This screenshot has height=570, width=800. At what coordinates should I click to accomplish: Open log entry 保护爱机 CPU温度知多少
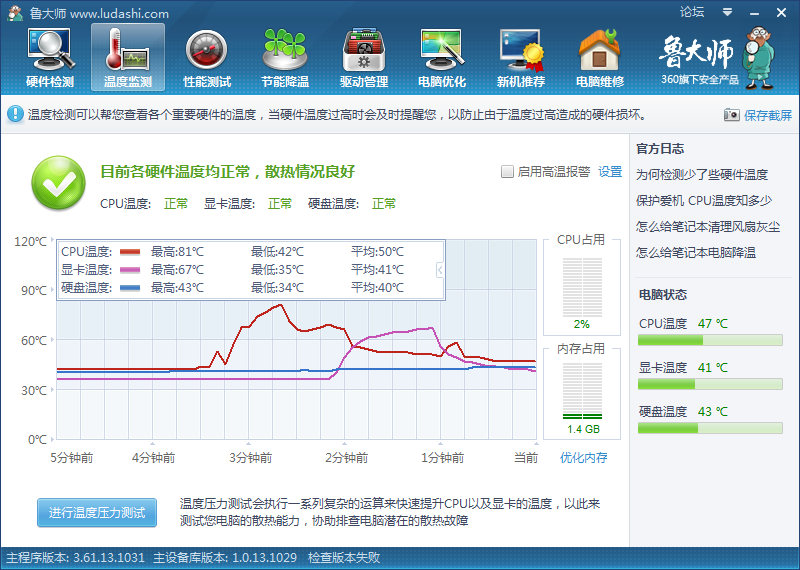(704, 201)
